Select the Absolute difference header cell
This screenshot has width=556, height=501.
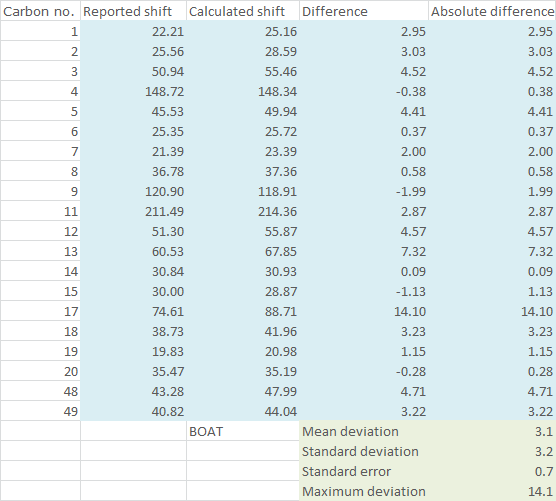pos(492,11)
